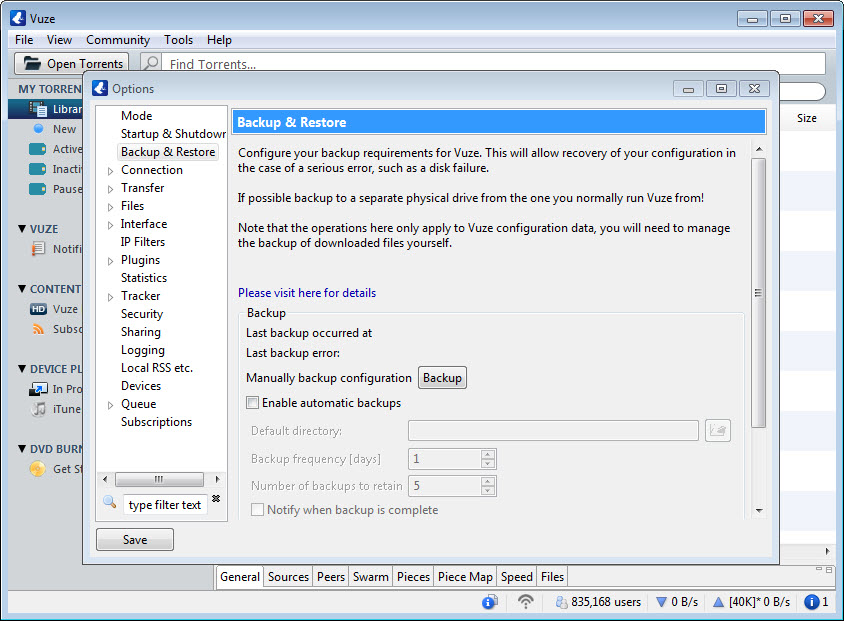Image resolution: width=844 pixels, height=621 pixels.
Task: Open the View menu
Action: [59, 40]
